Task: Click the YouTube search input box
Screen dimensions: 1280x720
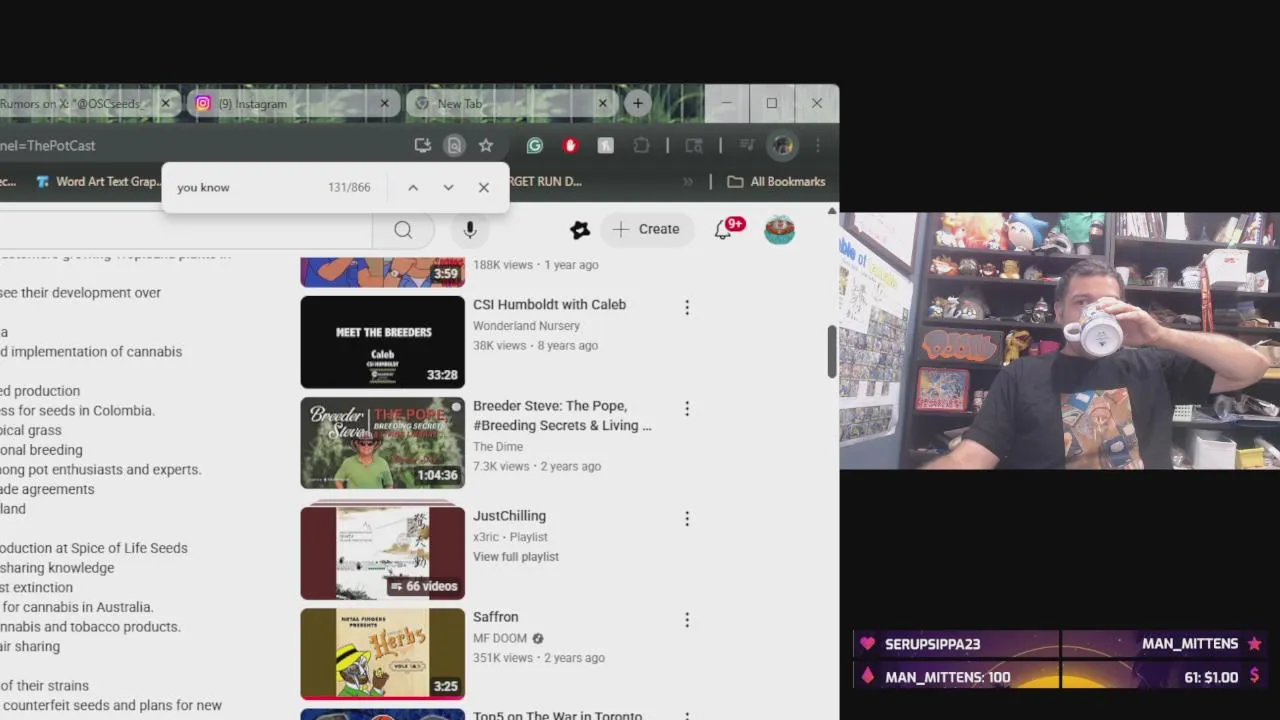Action: coord(185,230)
